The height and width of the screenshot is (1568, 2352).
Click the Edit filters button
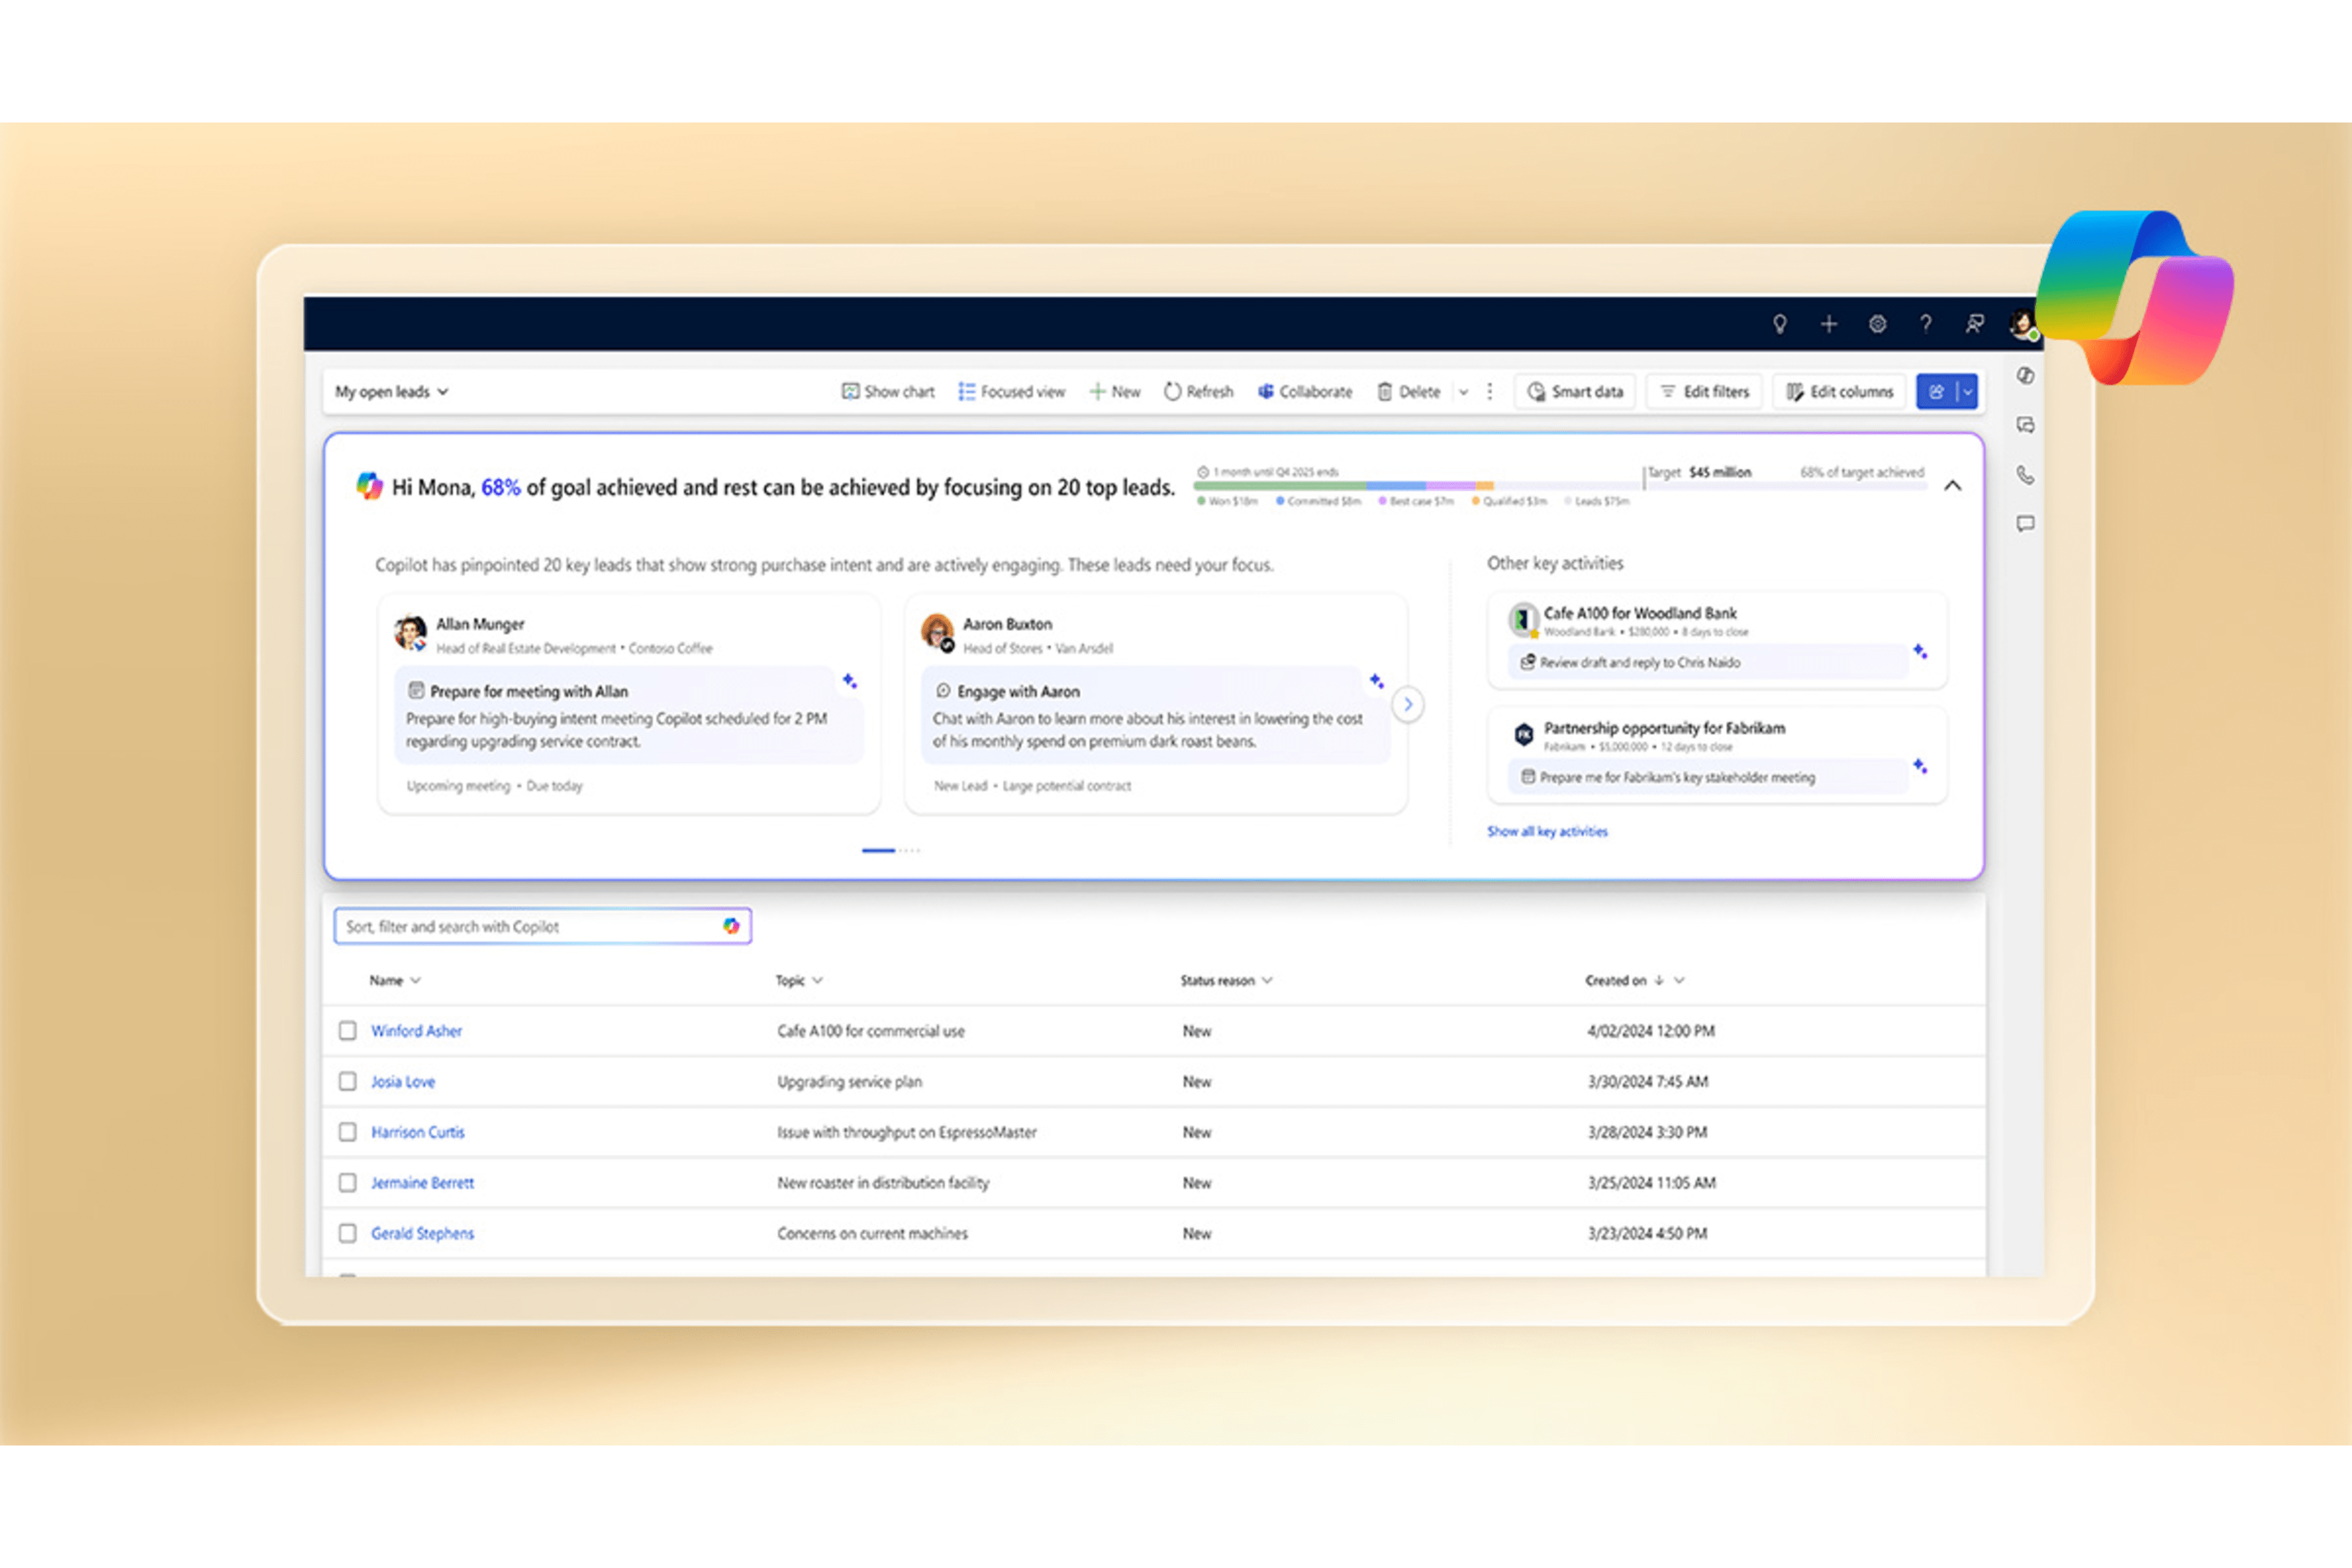click(1705, 392)
